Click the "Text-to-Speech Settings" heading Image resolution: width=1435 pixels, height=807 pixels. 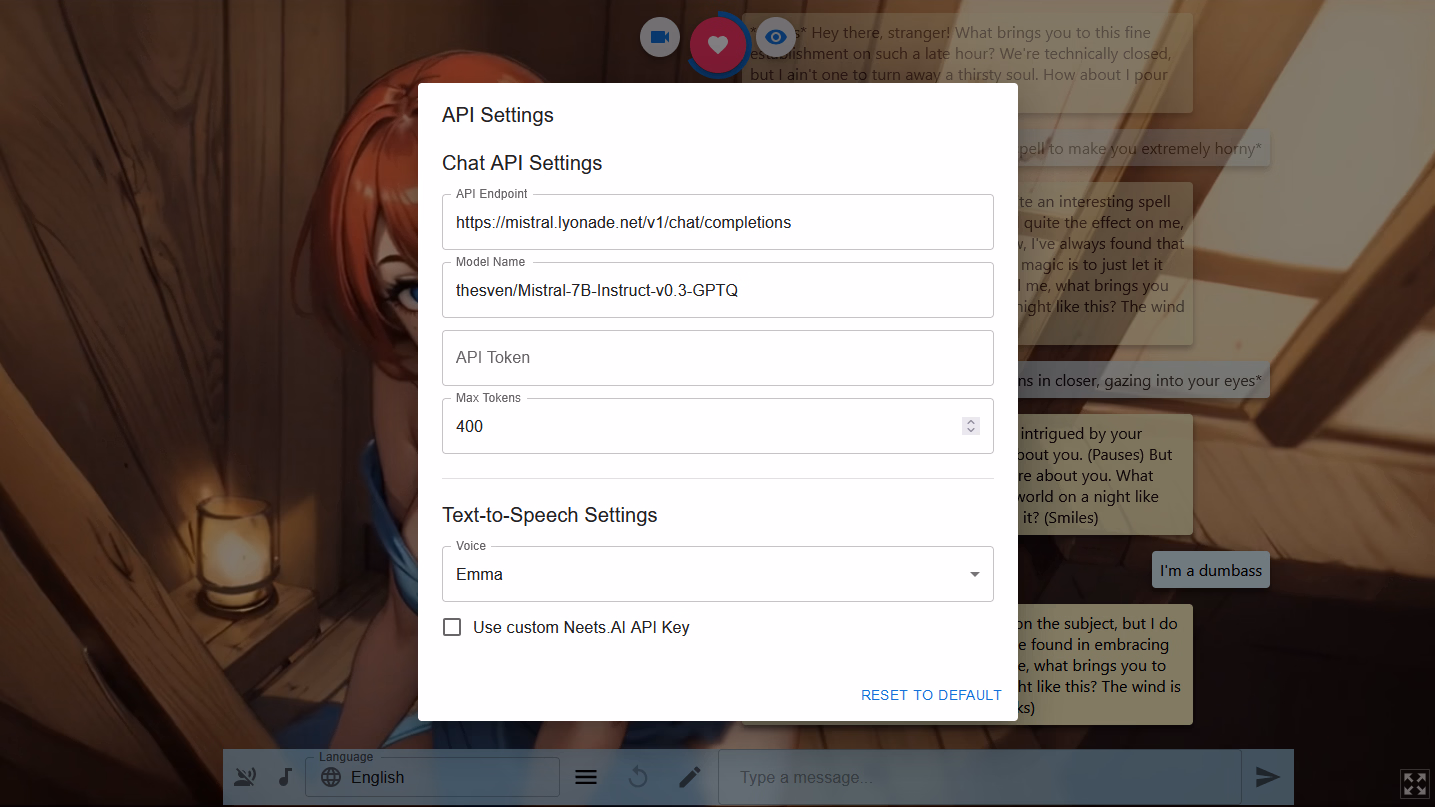coord(550,515)
